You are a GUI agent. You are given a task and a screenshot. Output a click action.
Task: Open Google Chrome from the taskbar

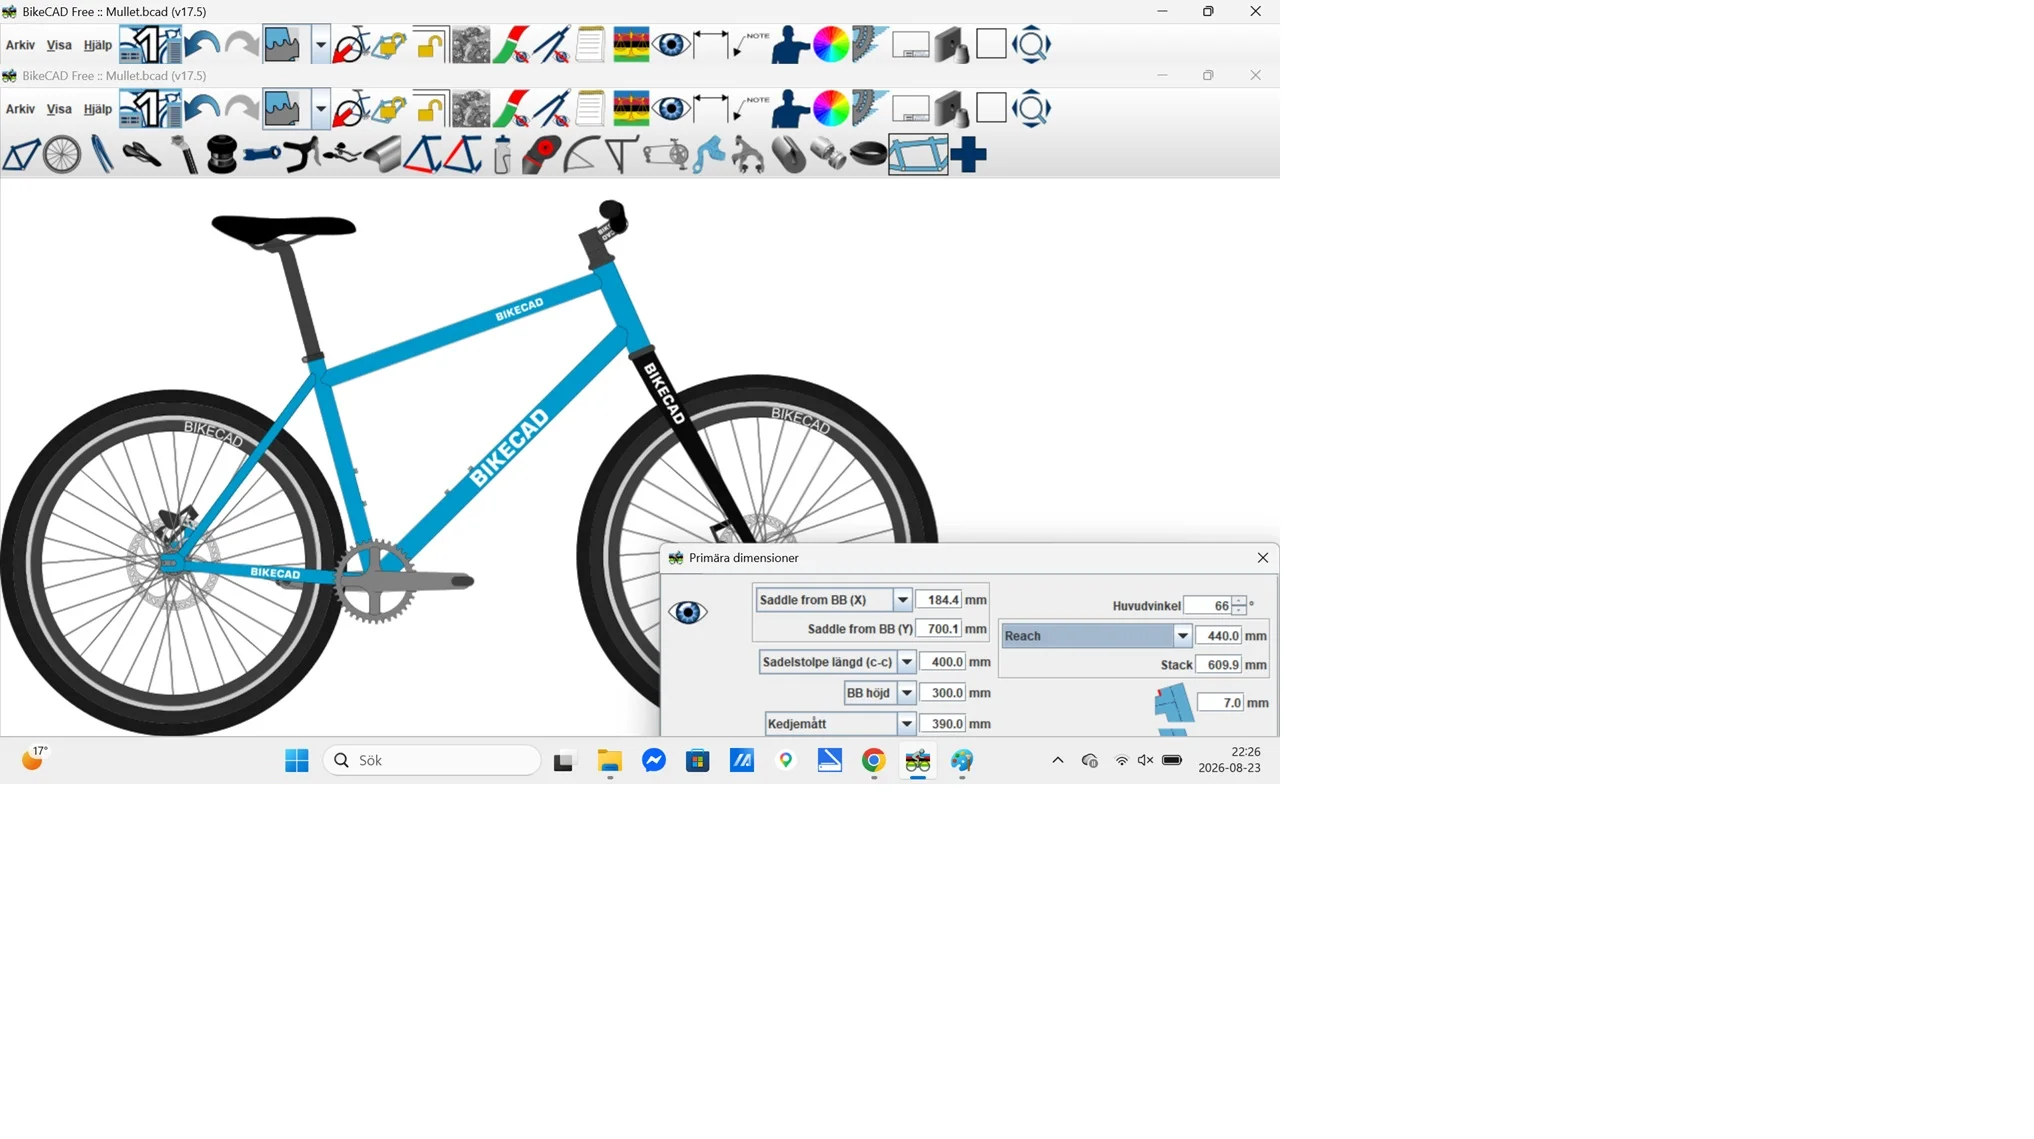point(873,761)
